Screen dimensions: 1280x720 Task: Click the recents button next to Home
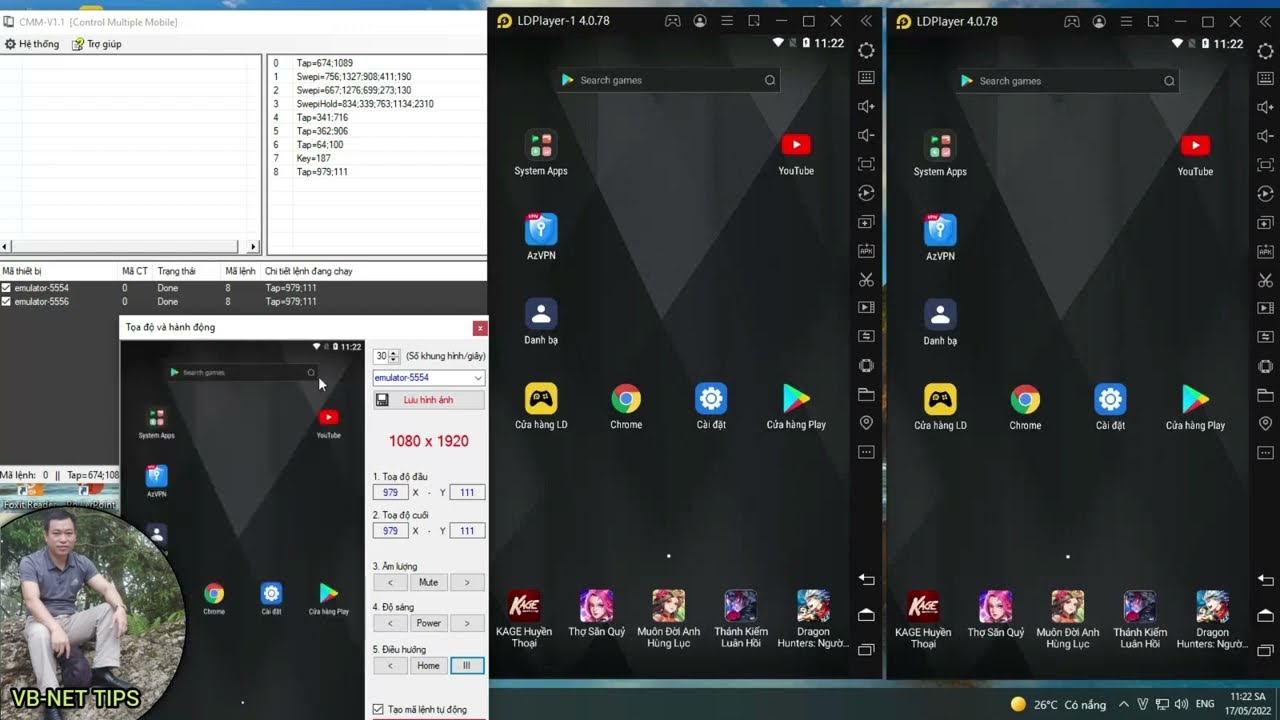[467, 665]
